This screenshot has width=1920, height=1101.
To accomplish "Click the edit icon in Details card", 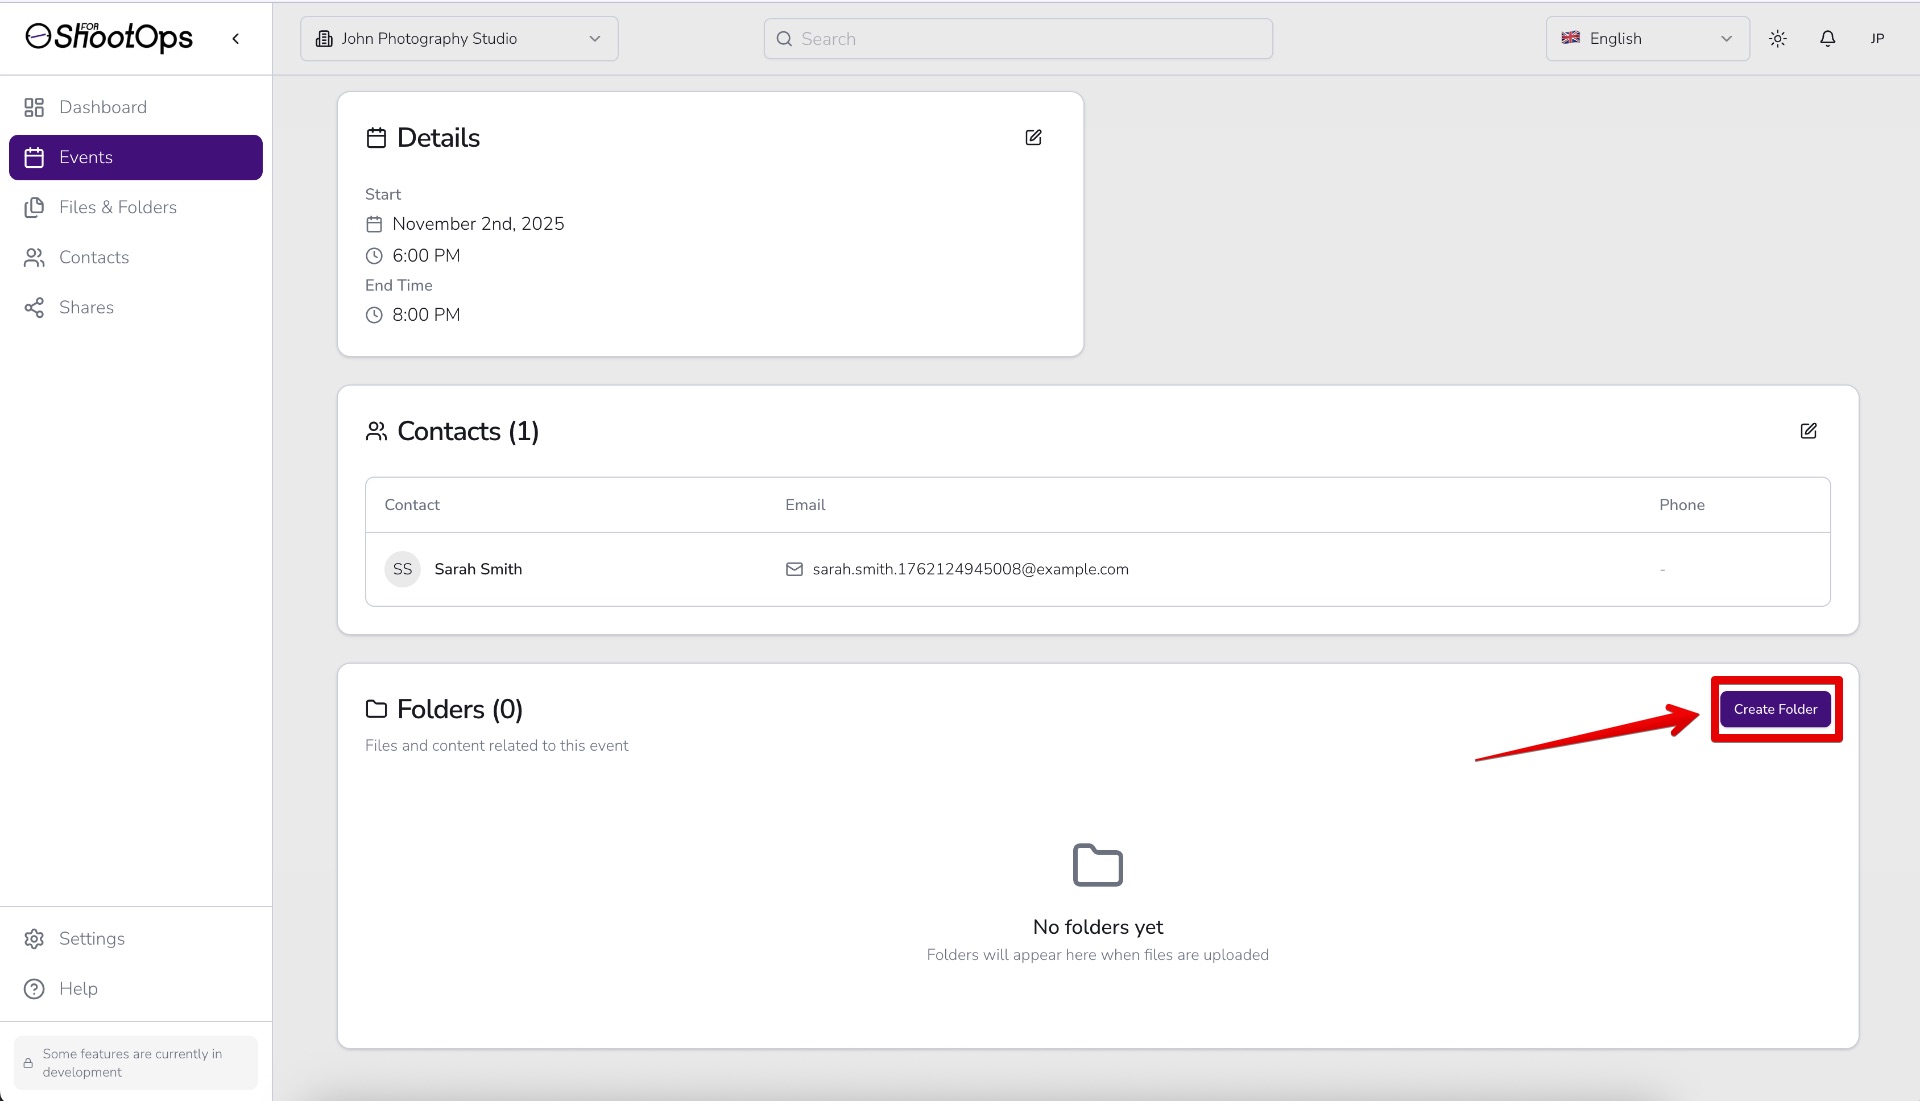I will tap(1033, 138).
